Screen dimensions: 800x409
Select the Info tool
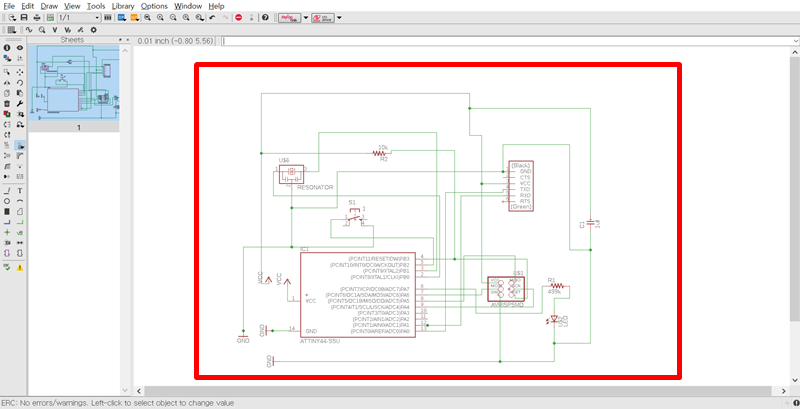pyautogui.click(x=7, y=47)
